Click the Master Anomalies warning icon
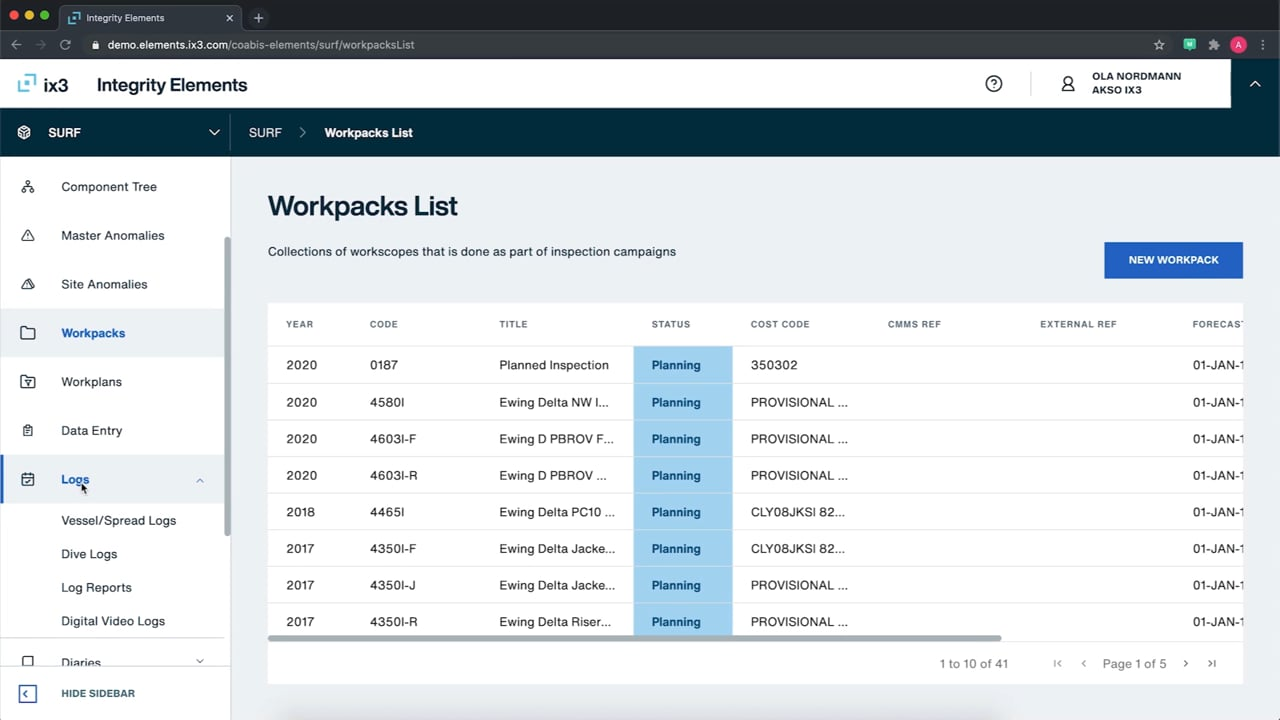Screen dimensions: 1280x720 28,236
